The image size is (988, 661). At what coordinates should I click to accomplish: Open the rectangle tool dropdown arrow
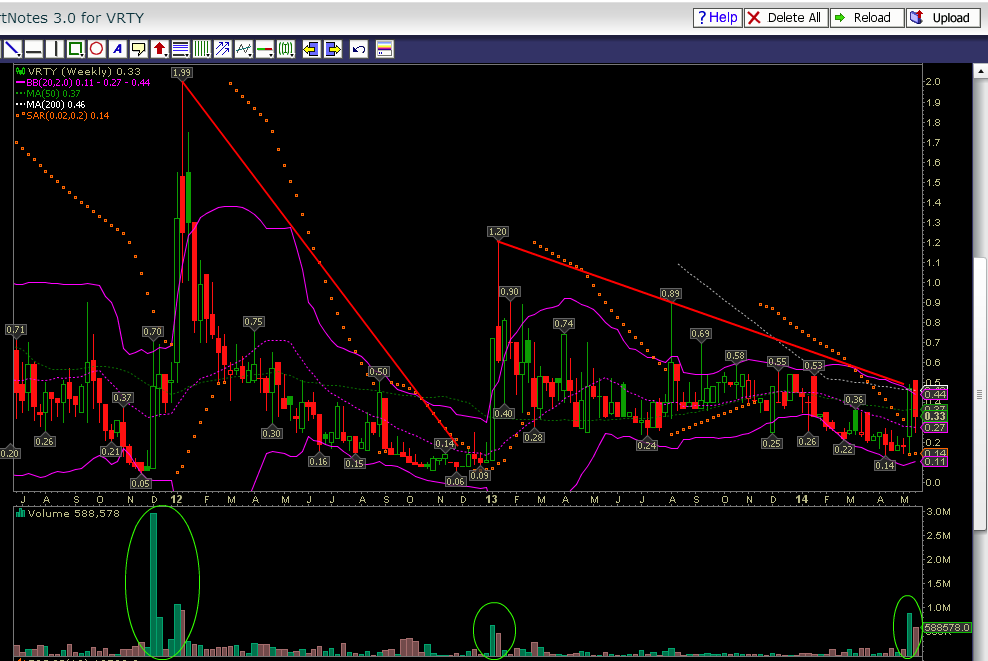(x=82, y=55)
